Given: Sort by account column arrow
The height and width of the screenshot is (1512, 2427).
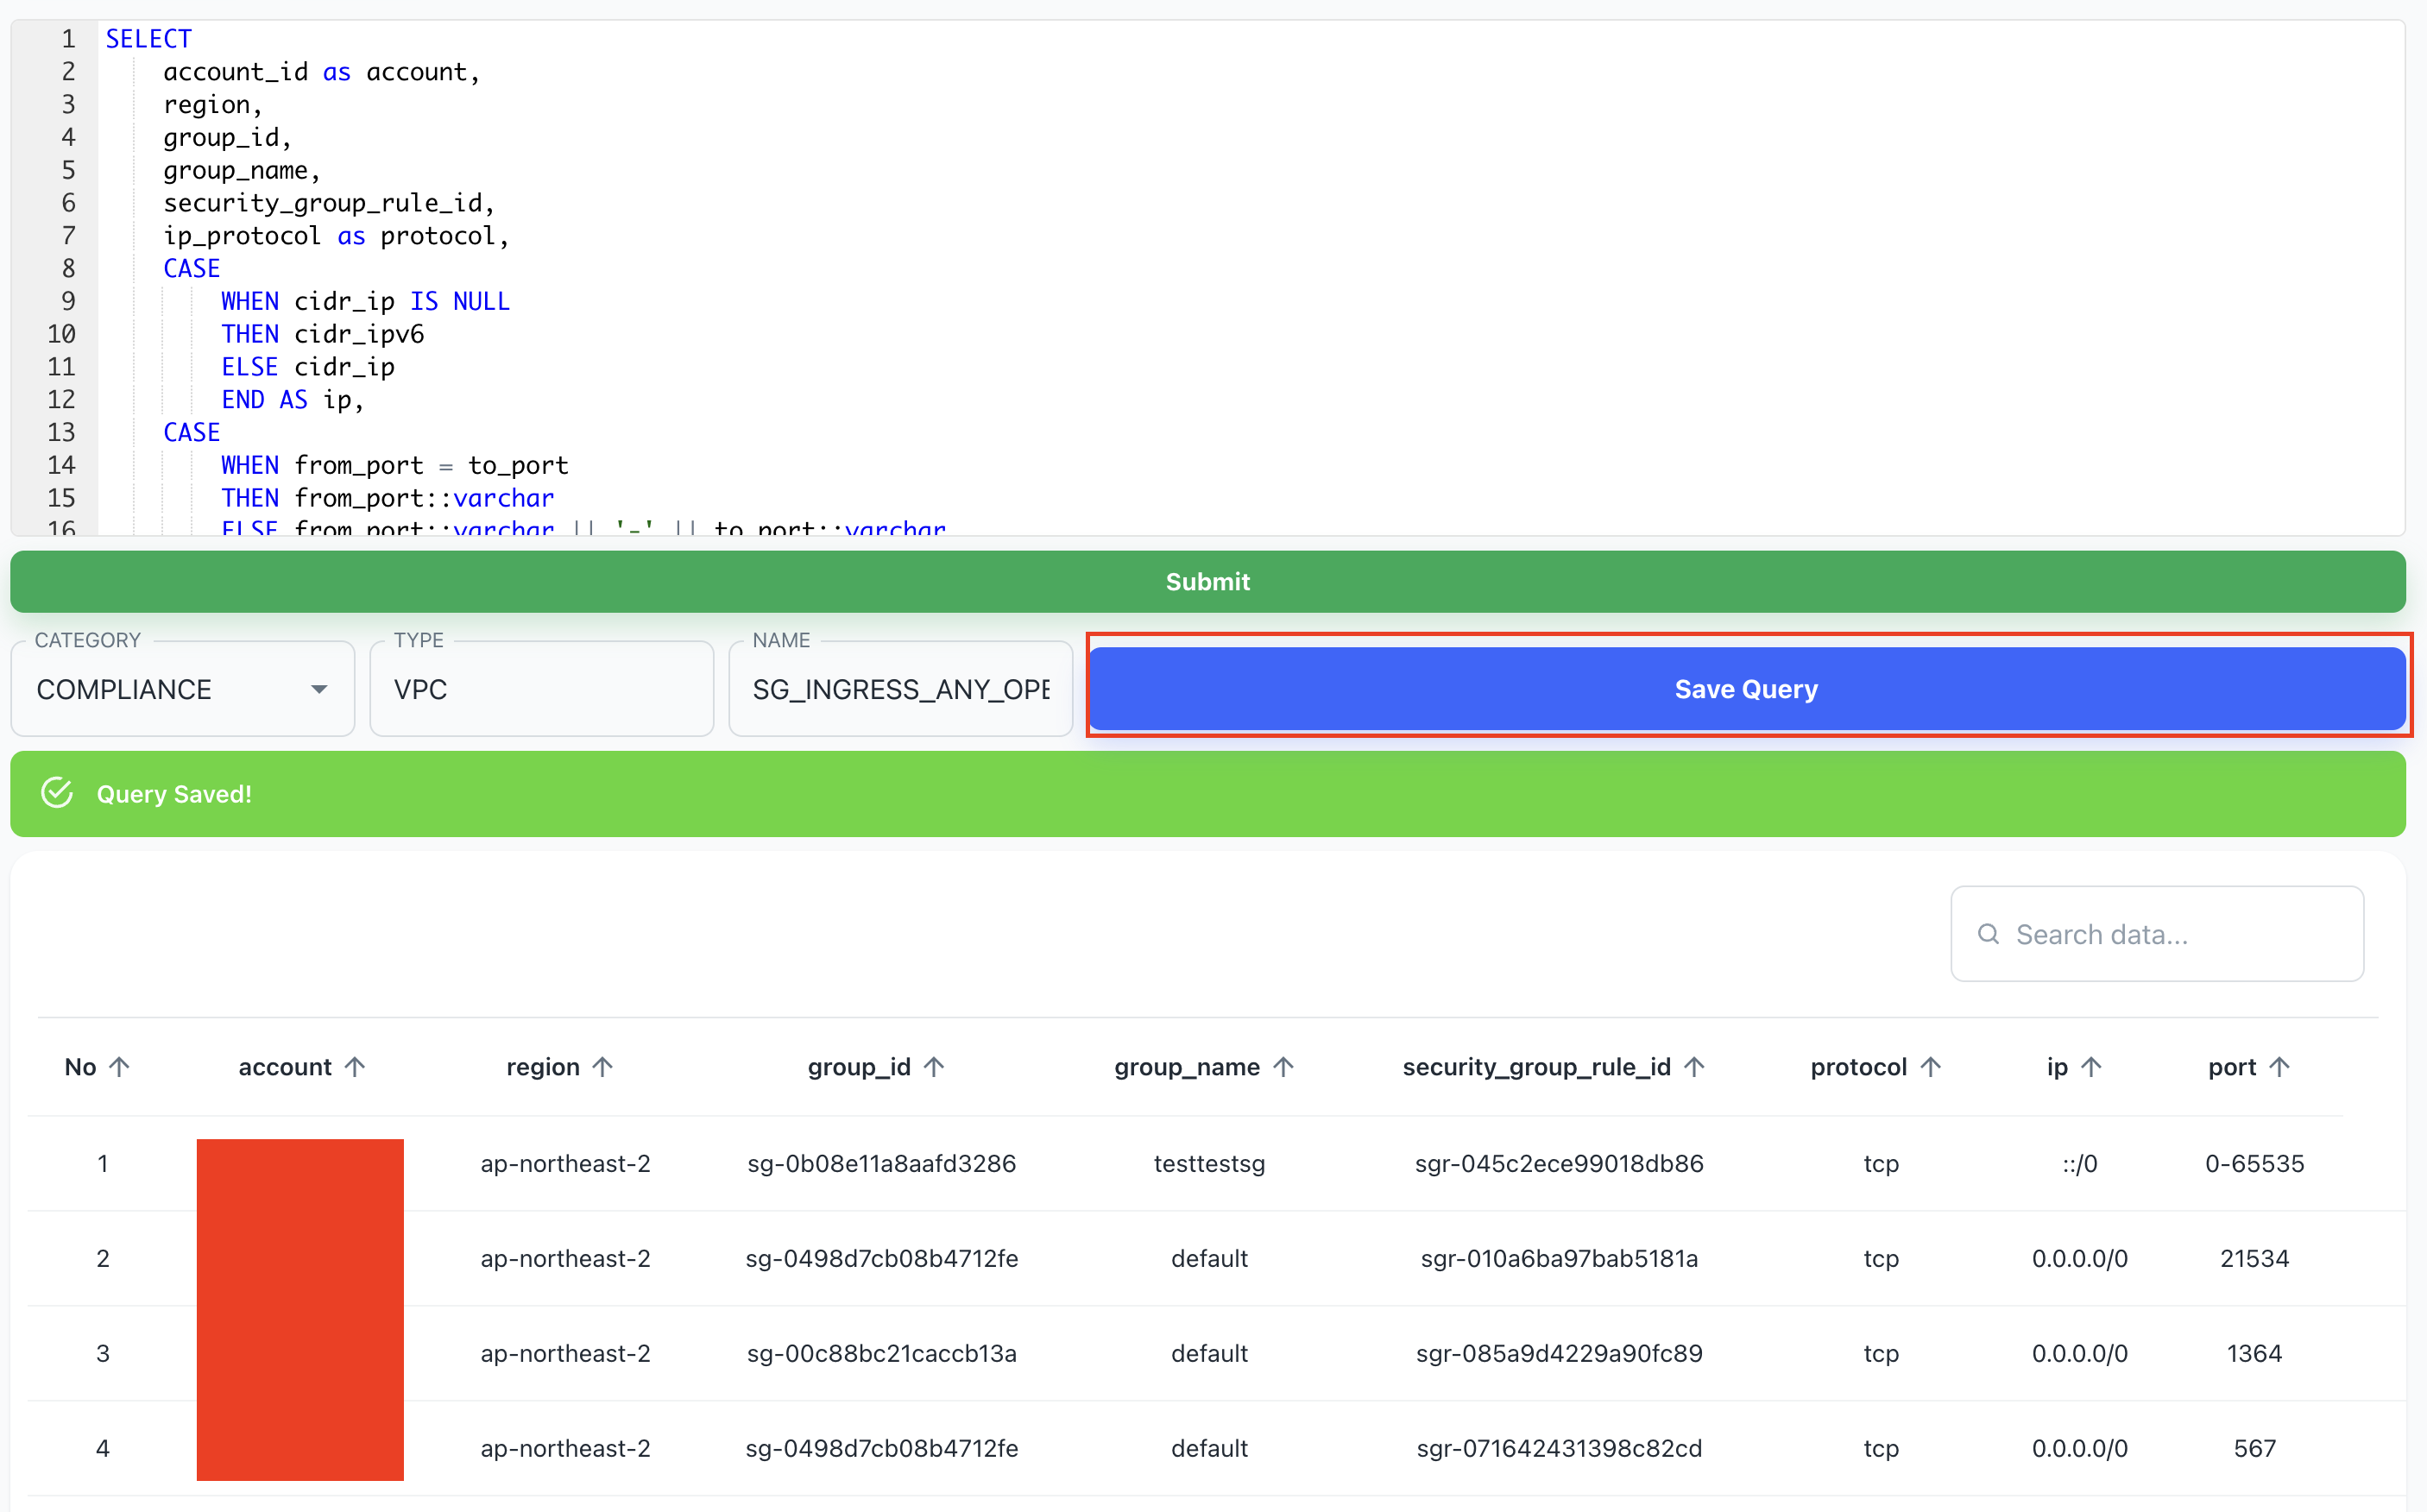Looking at the screenshot, I should point(355,1067).
